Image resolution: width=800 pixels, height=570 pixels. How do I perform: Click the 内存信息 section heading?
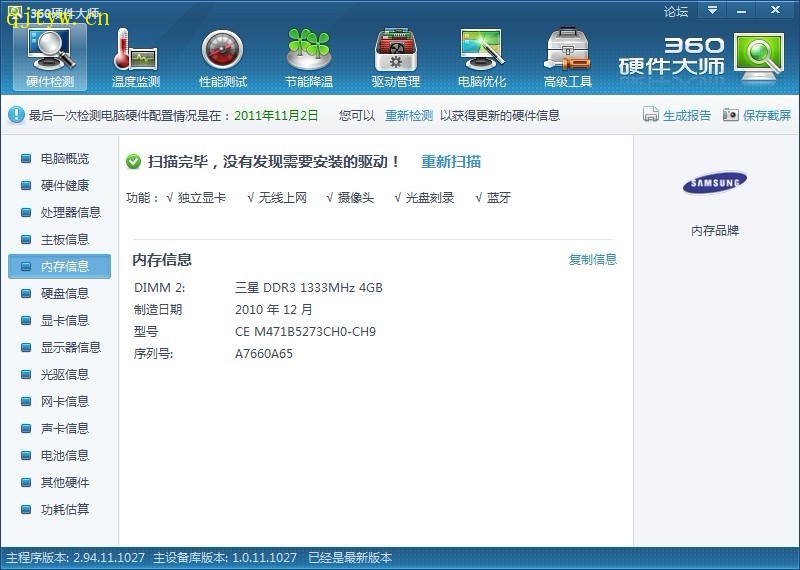162,260
